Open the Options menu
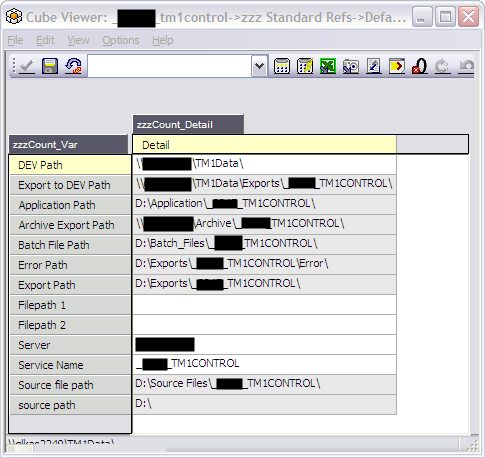The image size is (485, 458). [121, 40]
